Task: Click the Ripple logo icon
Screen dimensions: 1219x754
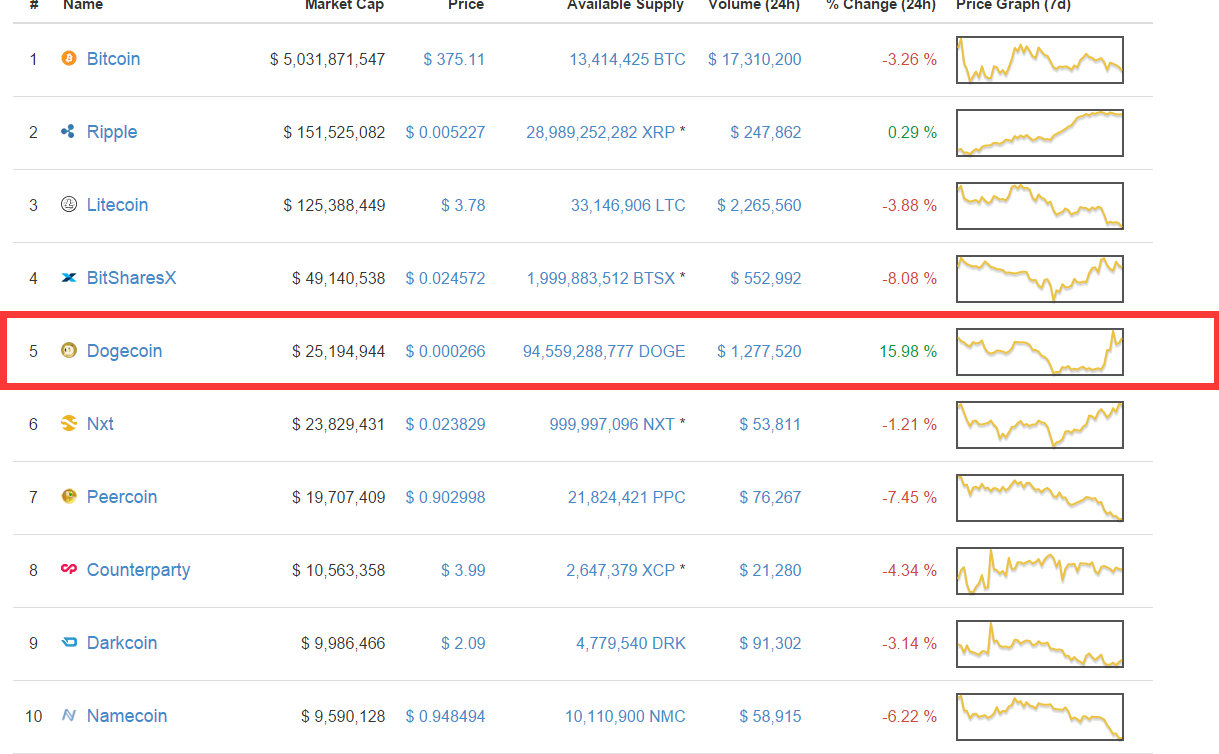Action: pyautogui.click(x=69, y=132)
